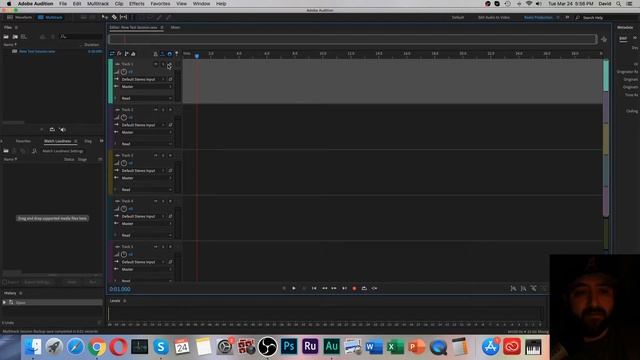This screenshot has height=360, width=640.
Task: Switch to the Match Loudness tab
Action: [58, 141]
